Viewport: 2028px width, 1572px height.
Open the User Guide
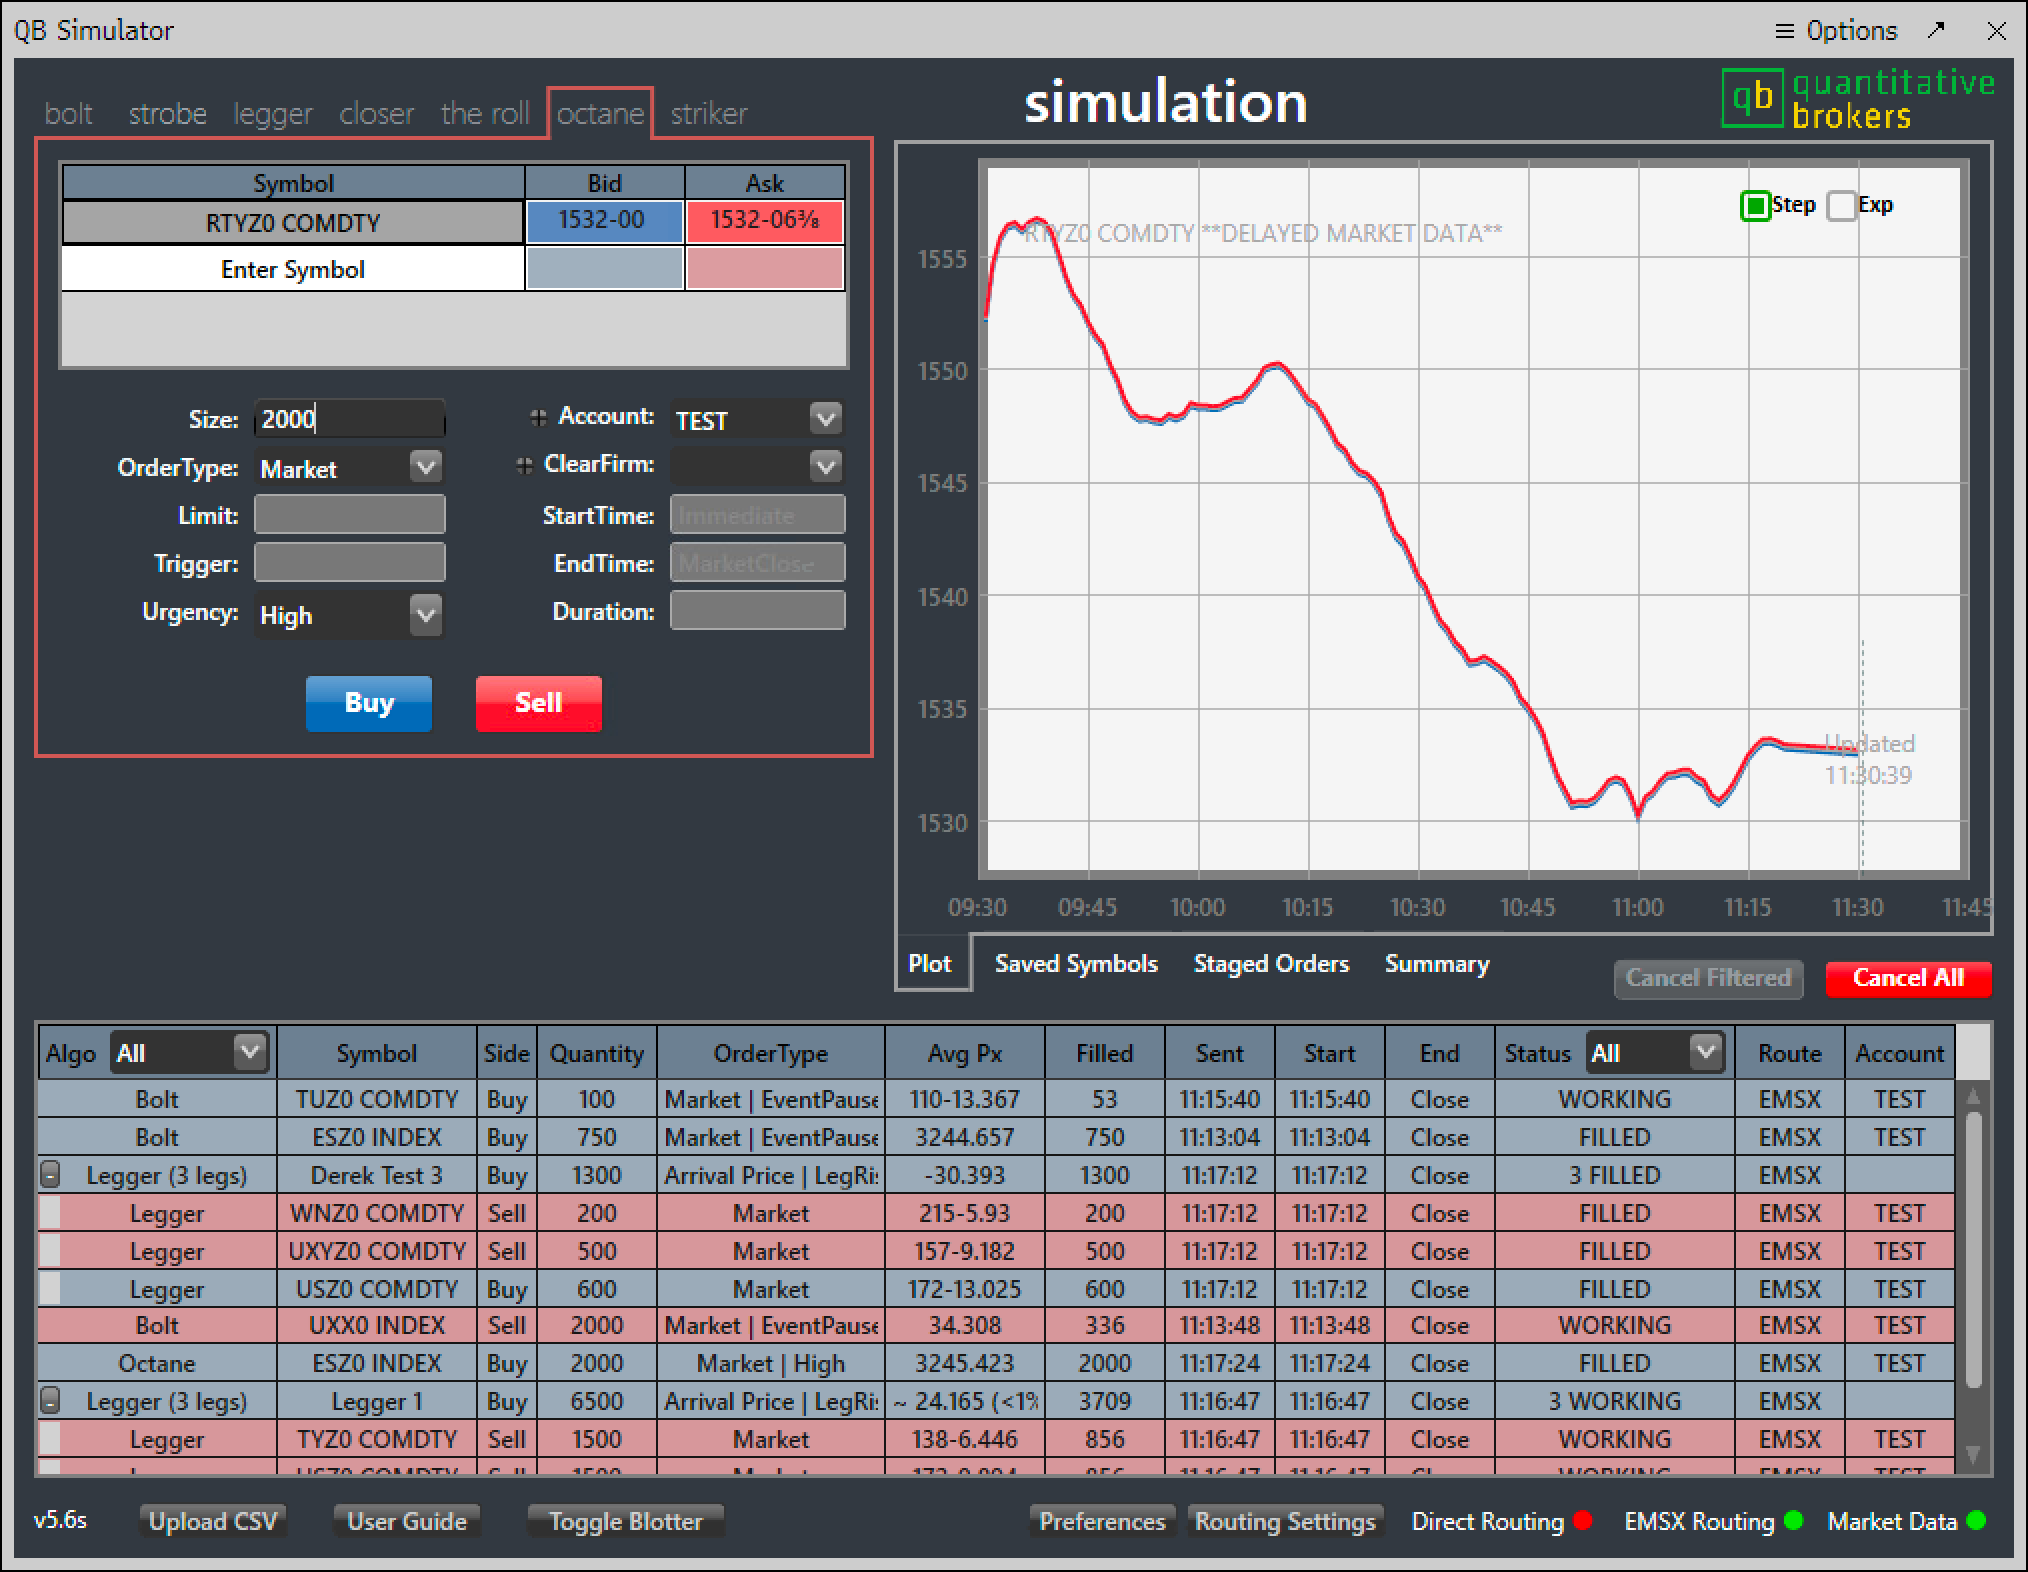[407, 1521]
